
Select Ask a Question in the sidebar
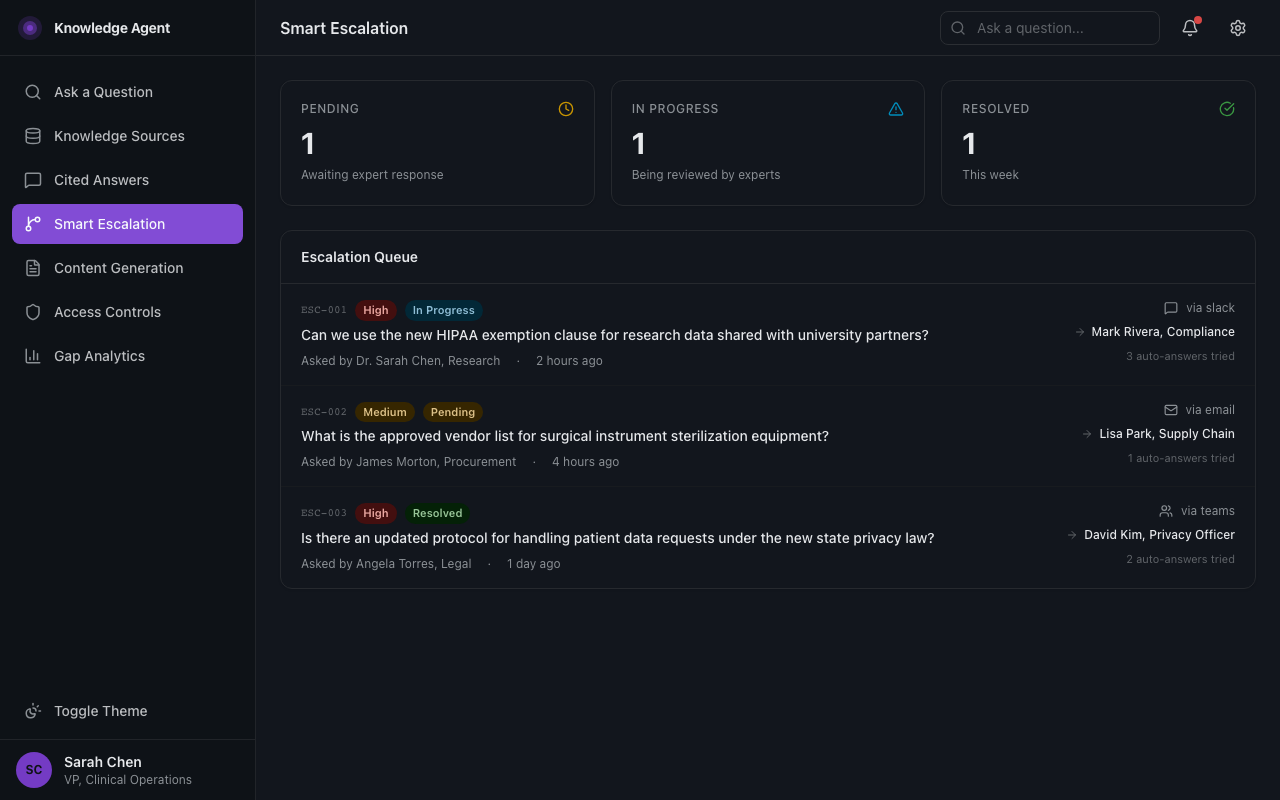tap(103, 92)
